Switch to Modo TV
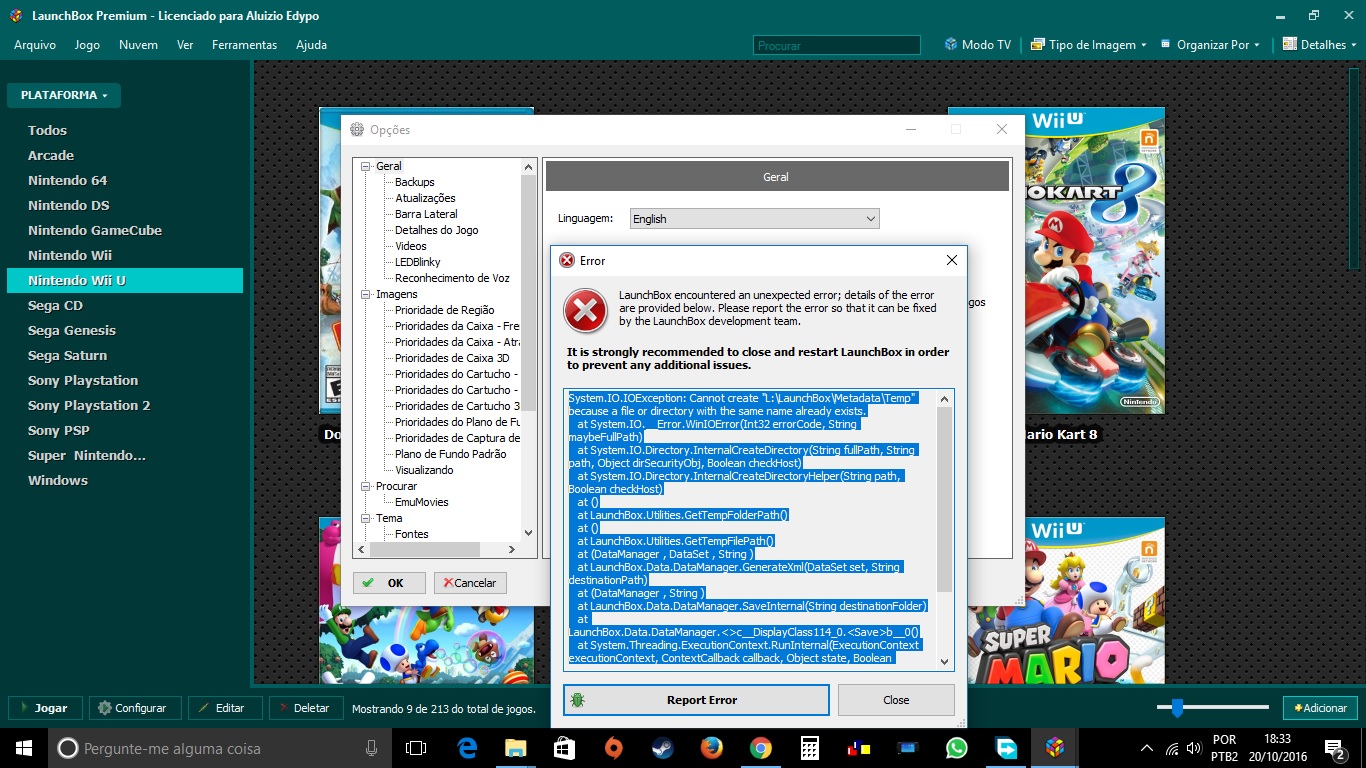This screenshot has height=768, width=1366. (x=978, y=45)
